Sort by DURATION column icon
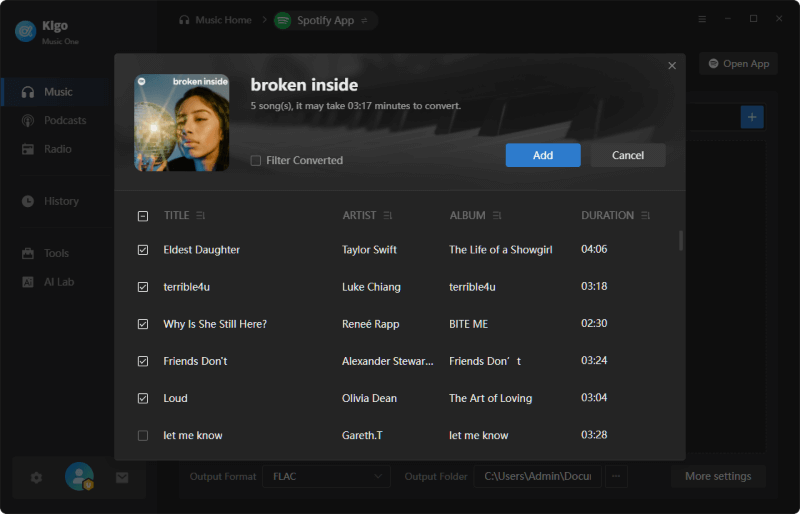Screen dimensions: 800x514 point(645,216)
